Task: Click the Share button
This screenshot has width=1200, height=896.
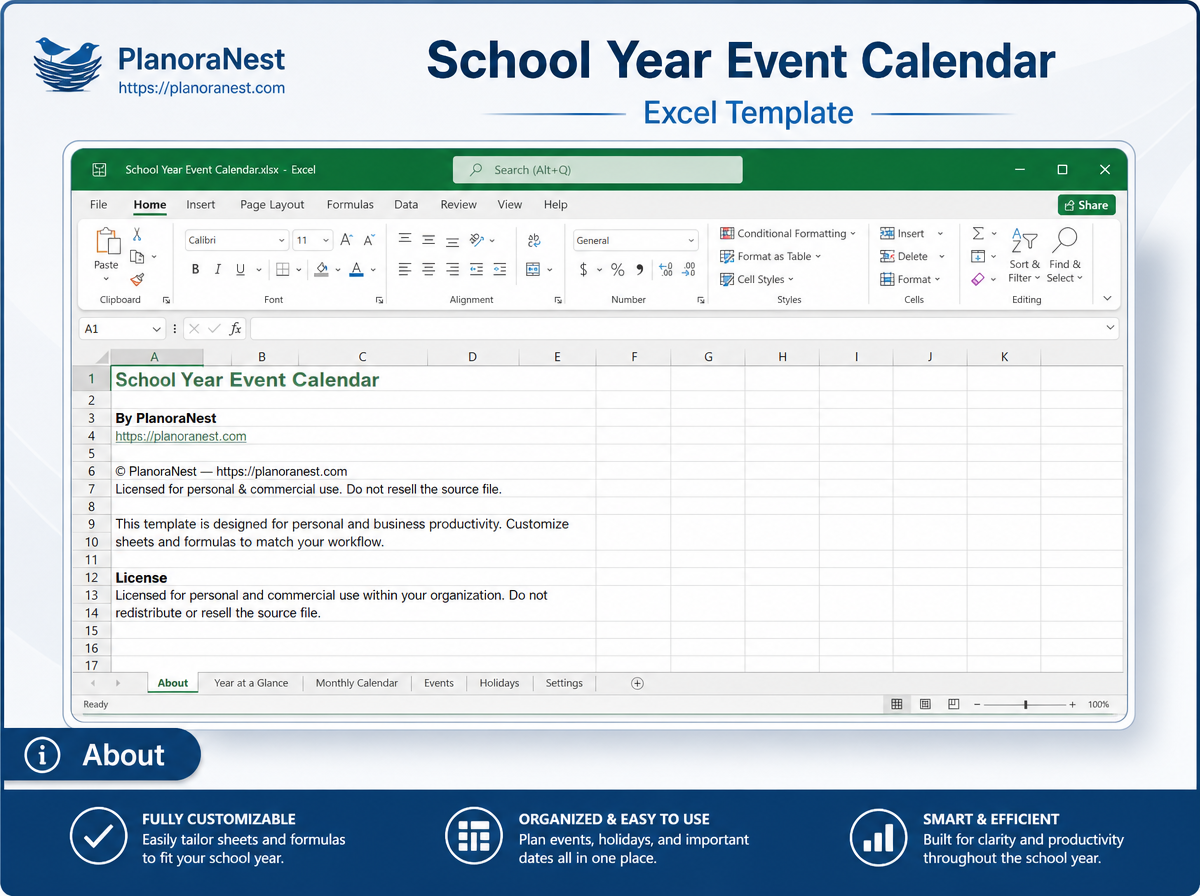Action: tap(1086, 205)
